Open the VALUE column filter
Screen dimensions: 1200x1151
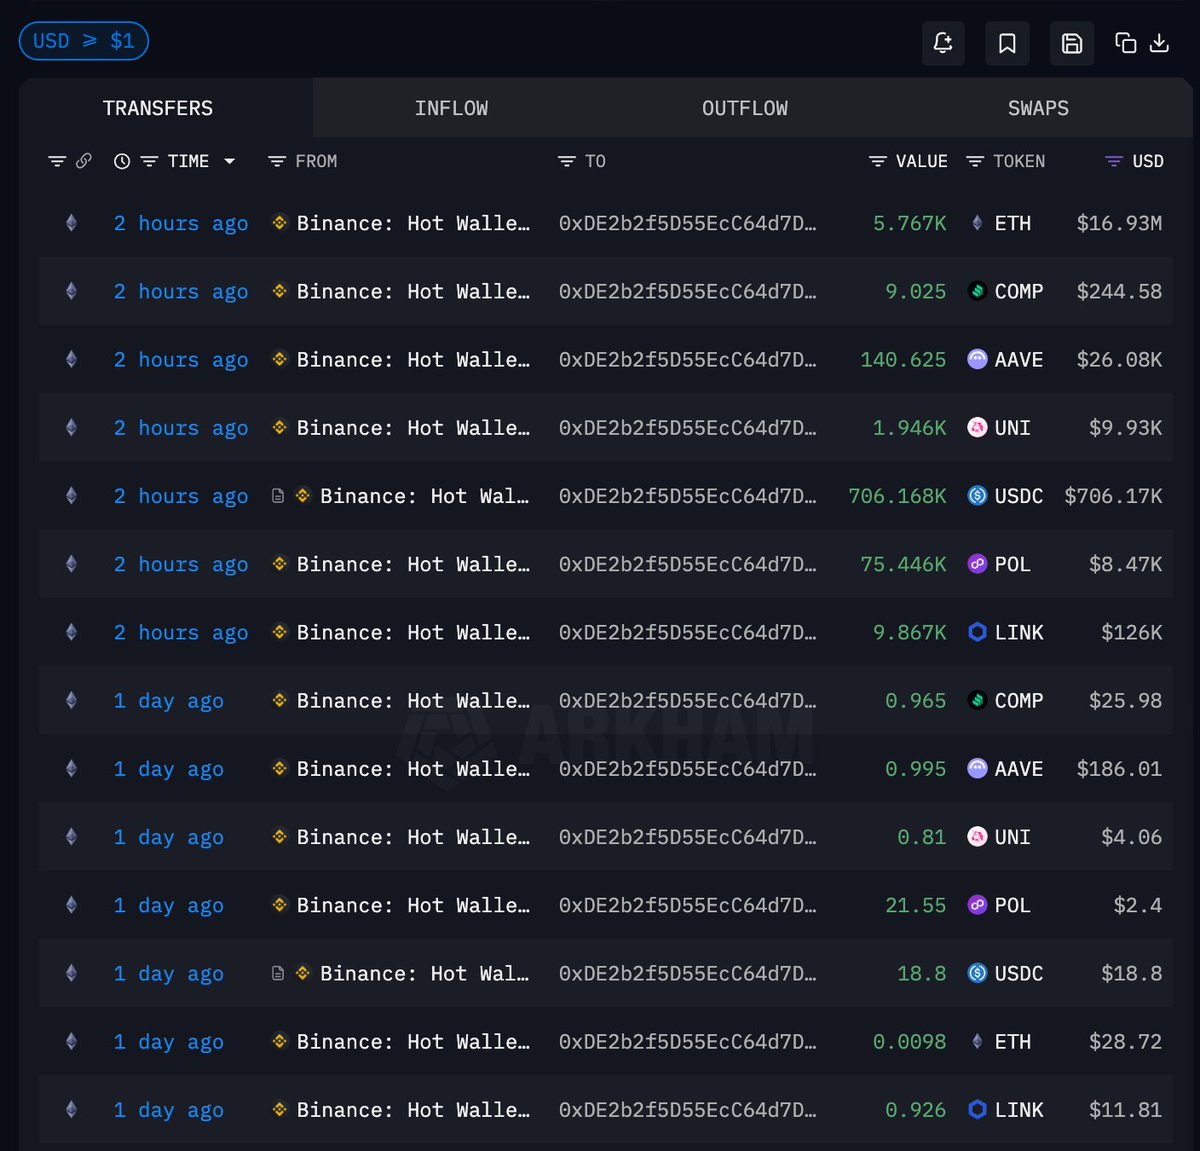pyautogui.click(x=877, y=161)
